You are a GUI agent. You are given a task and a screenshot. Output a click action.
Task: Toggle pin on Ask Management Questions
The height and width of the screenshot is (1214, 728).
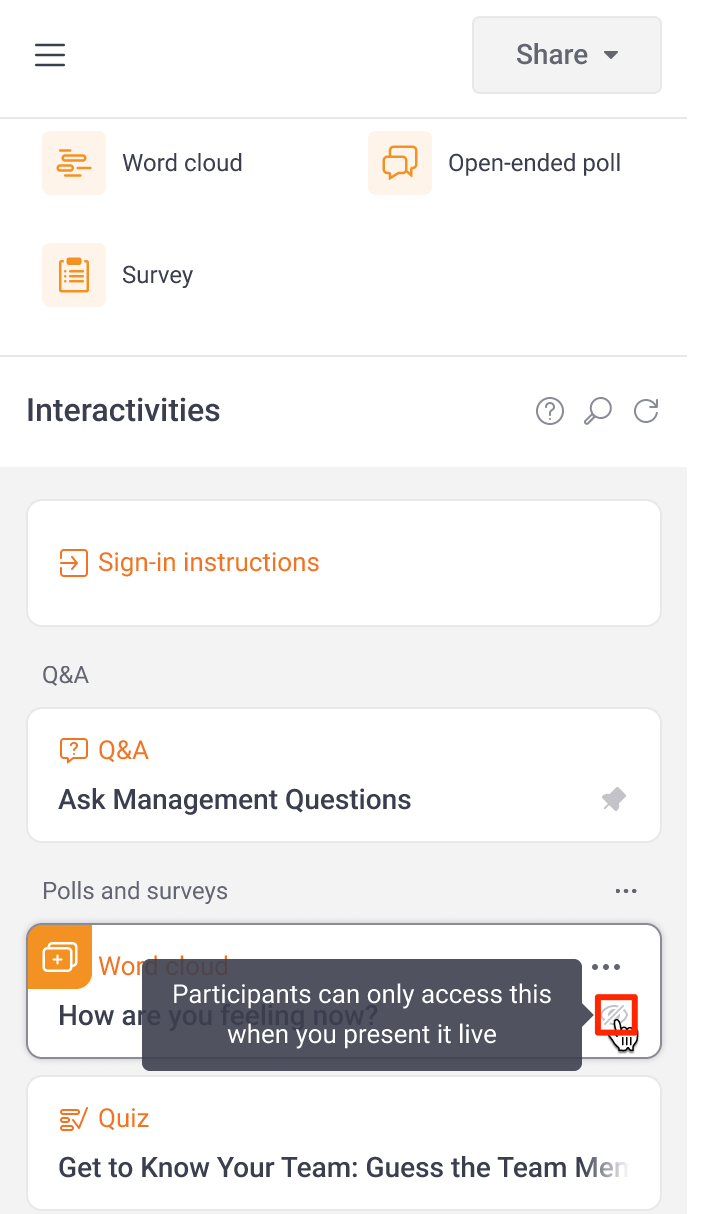tap(613, 800)
